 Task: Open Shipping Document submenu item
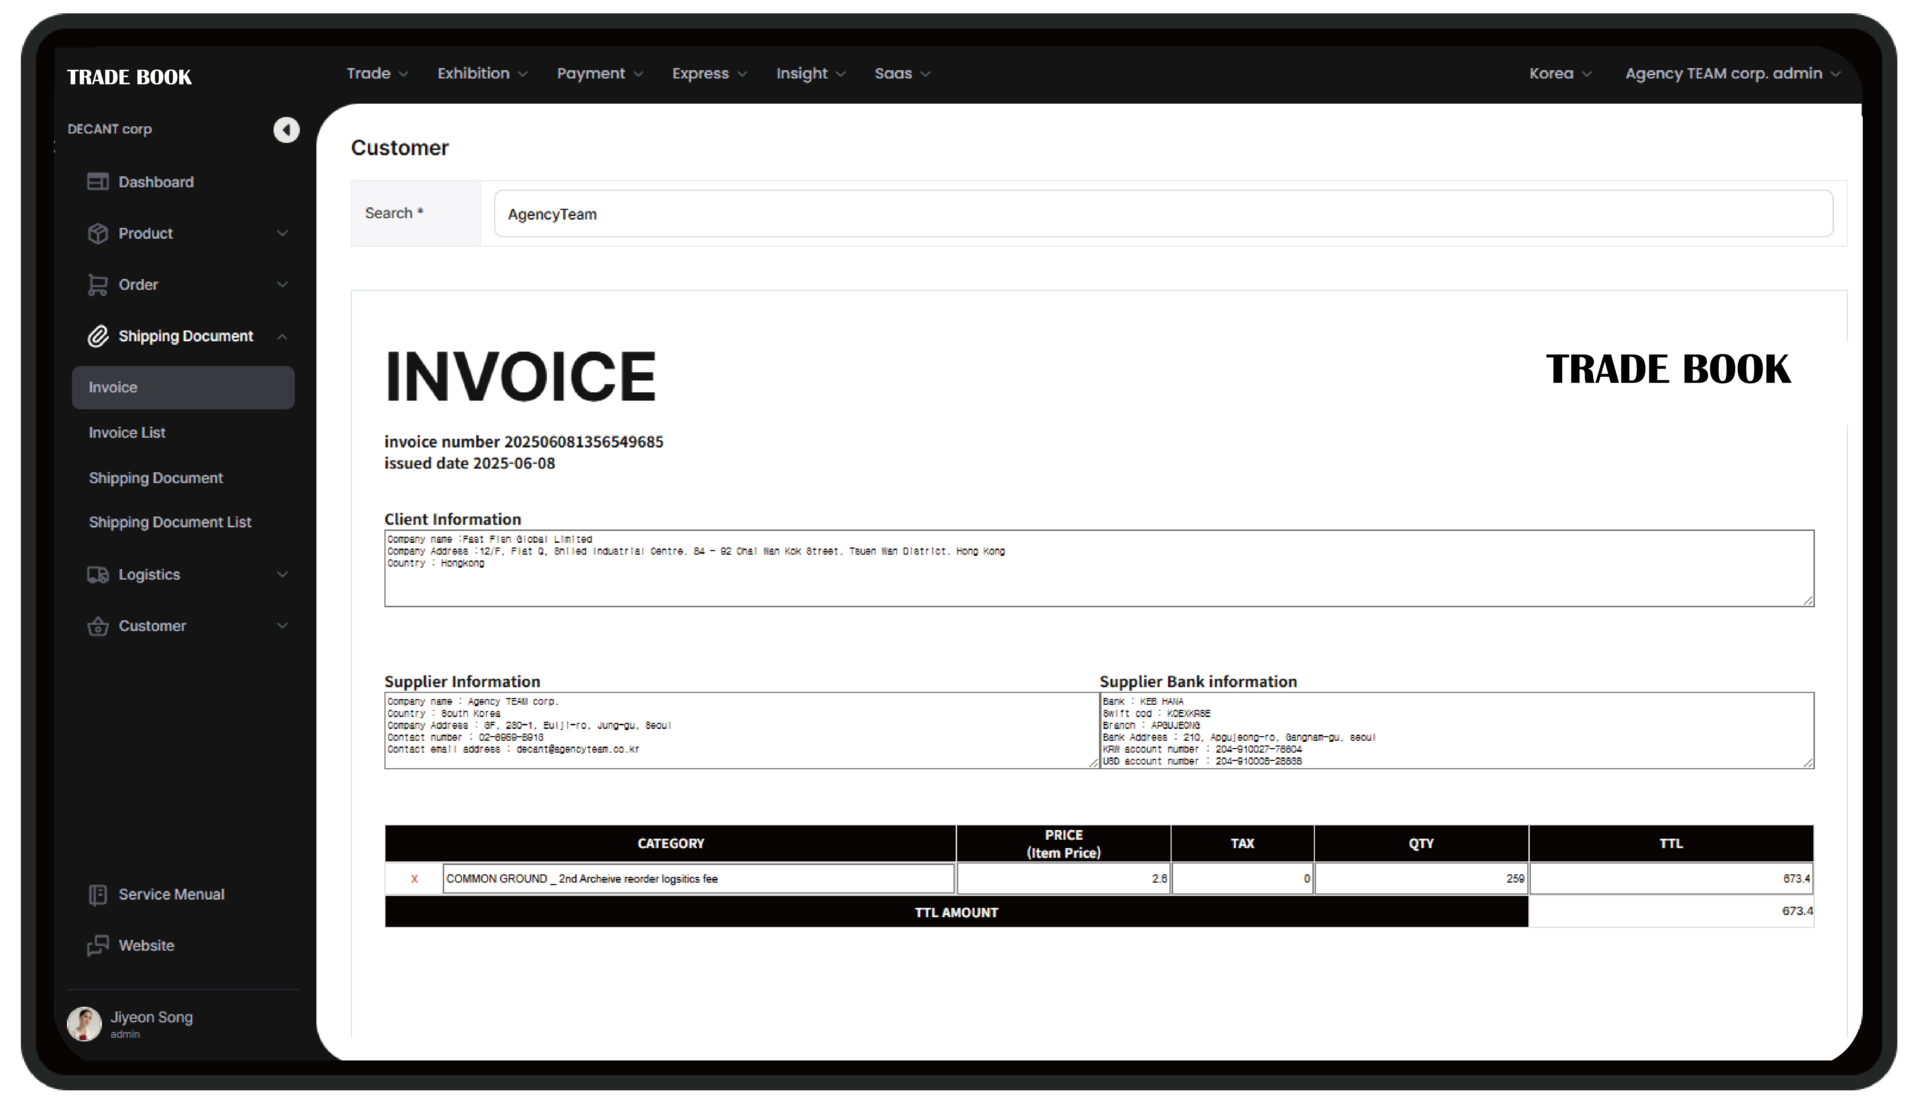pyautogui.click(x=156, y=478)
